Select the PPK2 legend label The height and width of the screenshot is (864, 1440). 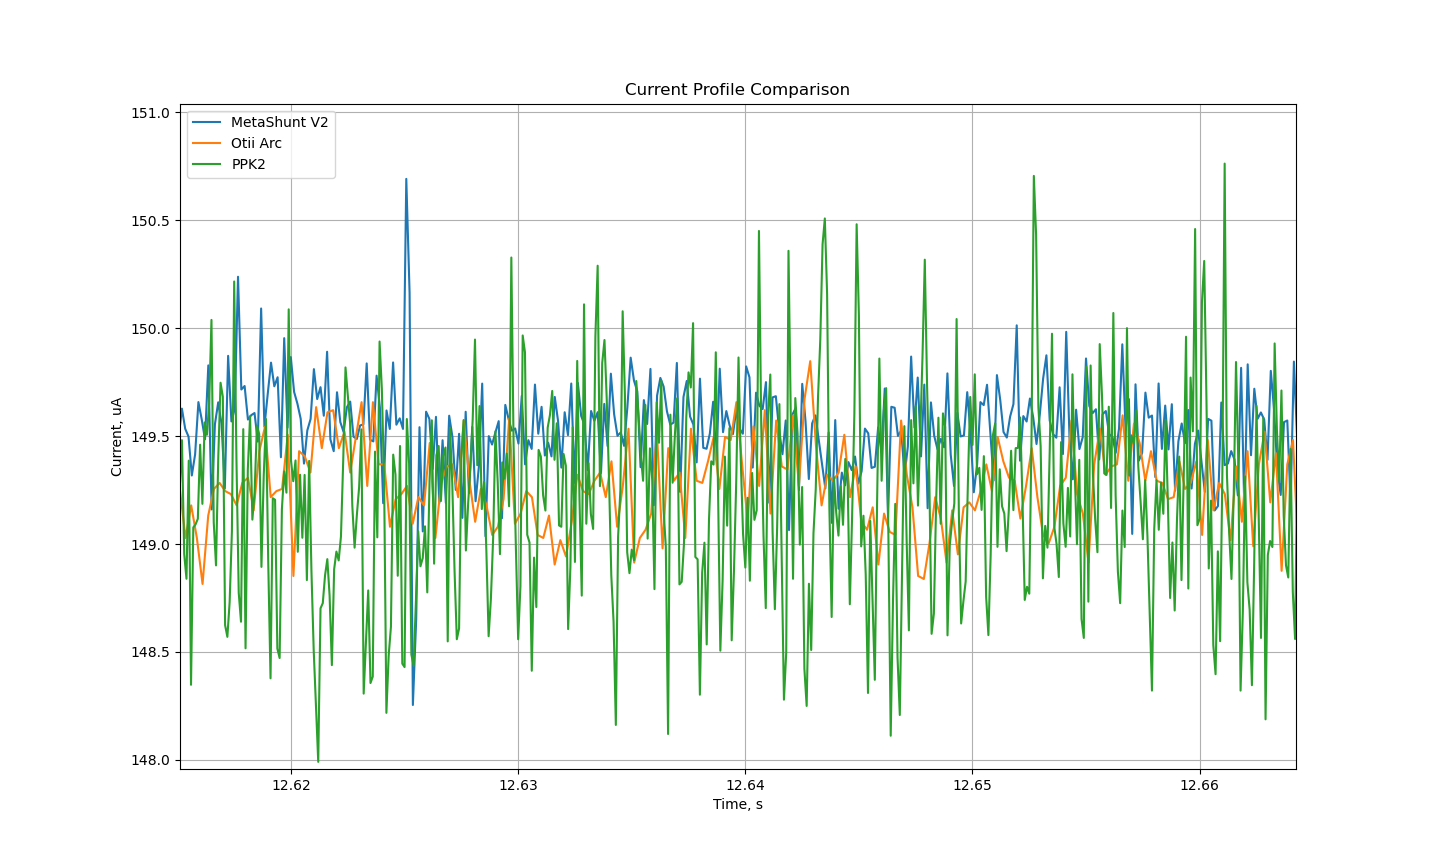[x=248, y=164]
